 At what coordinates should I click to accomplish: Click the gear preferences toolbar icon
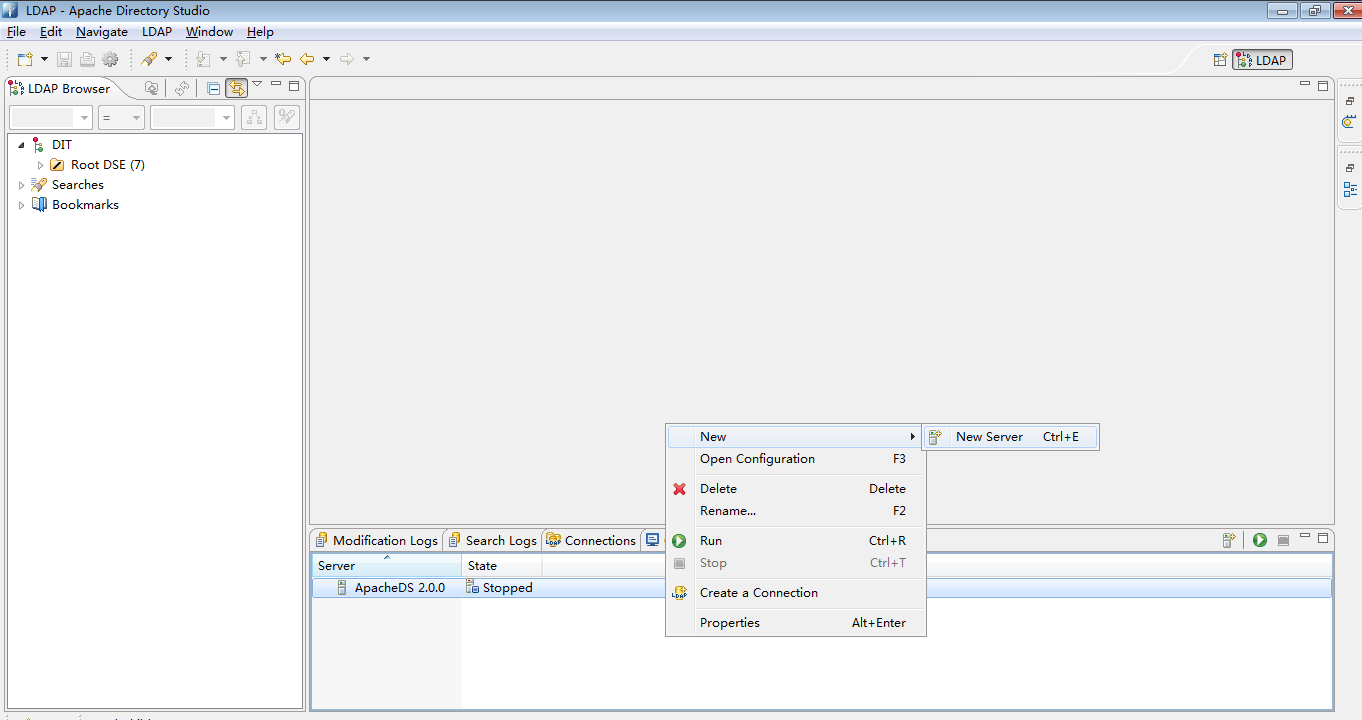tap(110, 59)
